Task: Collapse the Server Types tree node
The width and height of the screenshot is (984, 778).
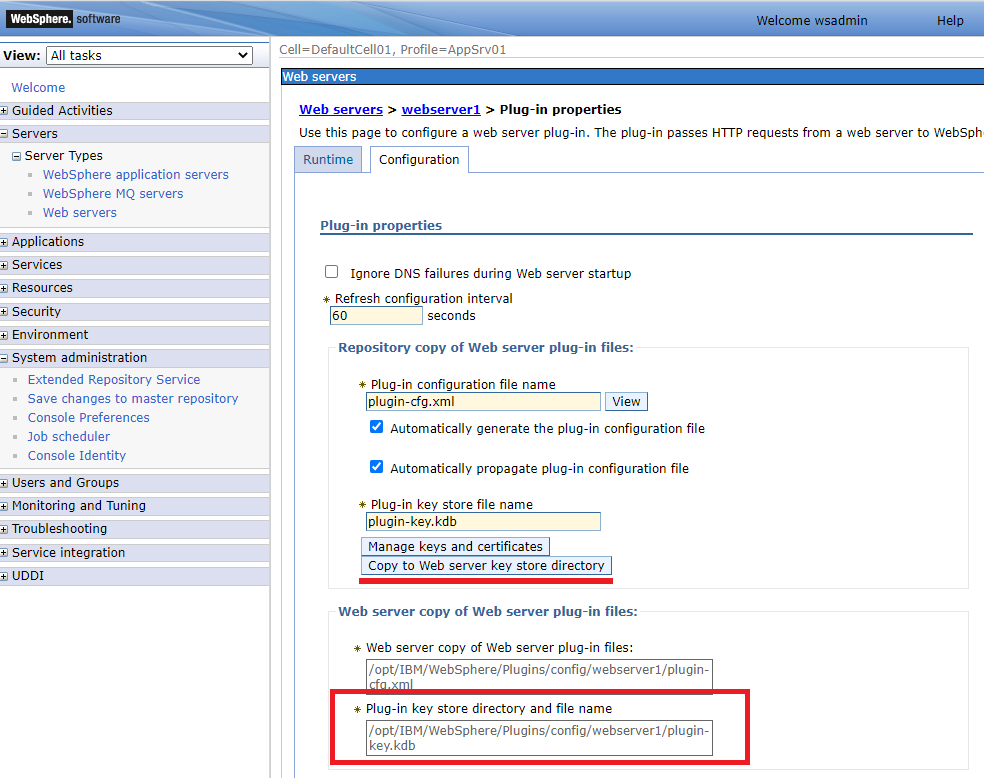Action: click(x=16, y=156)
